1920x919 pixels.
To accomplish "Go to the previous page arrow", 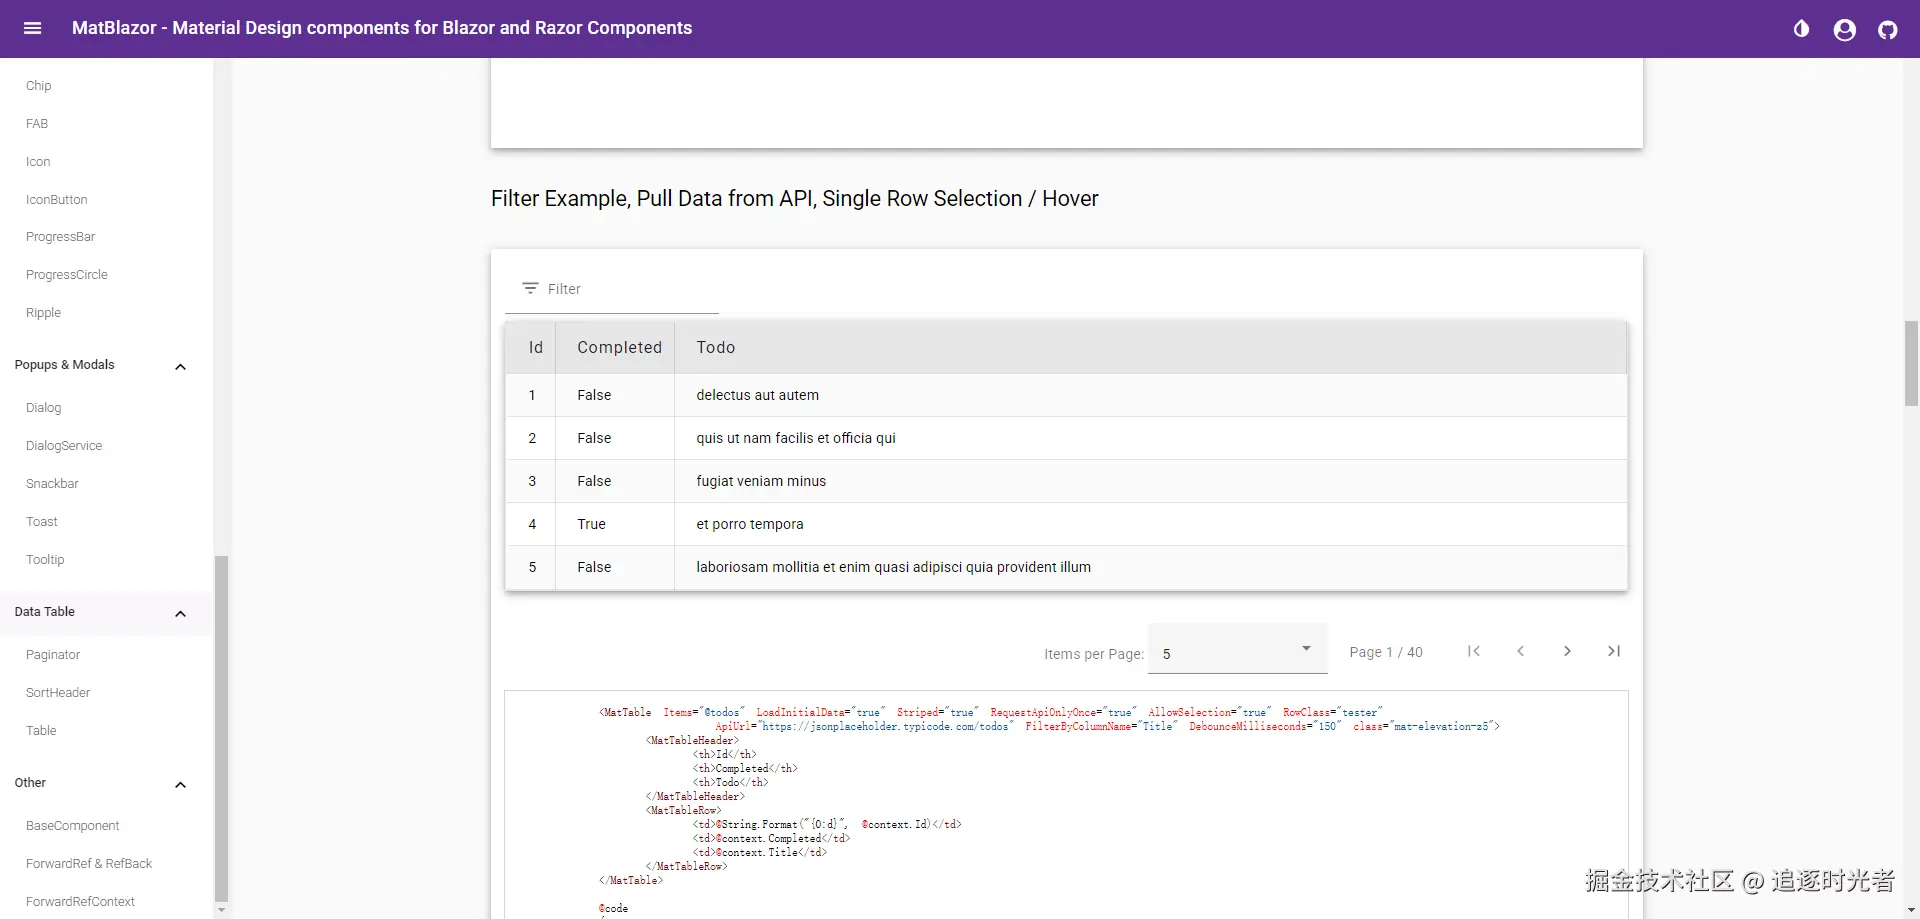I will coord(1520,651).
